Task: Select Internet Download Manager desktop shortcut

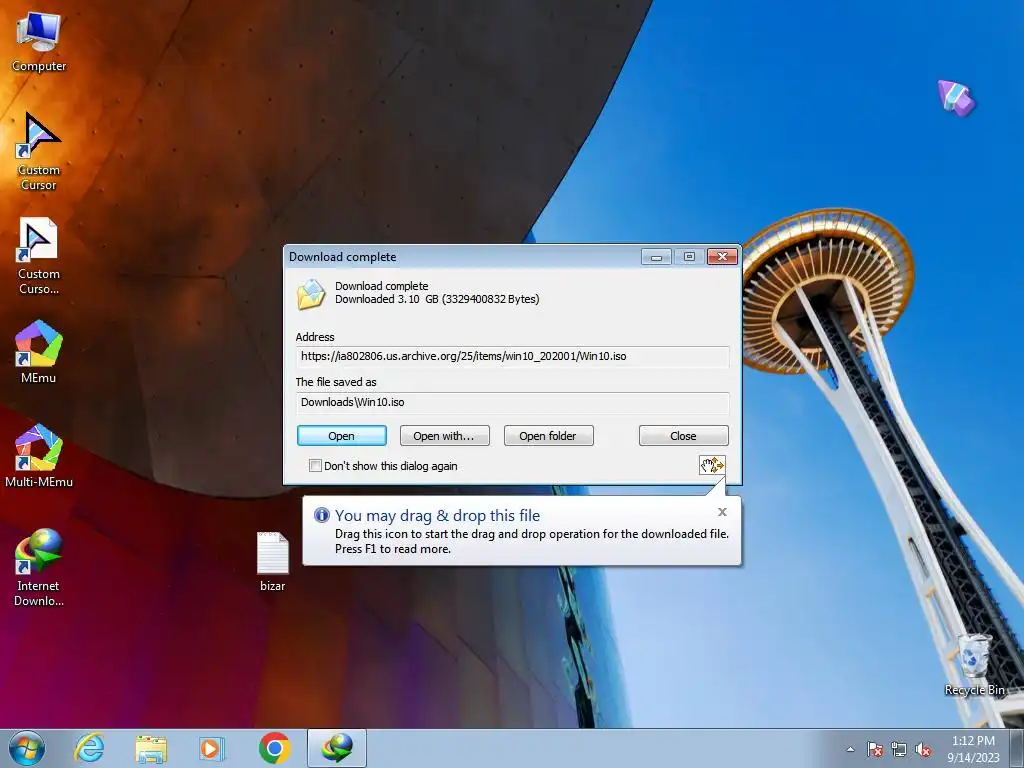Action: [x=39, y=567]
